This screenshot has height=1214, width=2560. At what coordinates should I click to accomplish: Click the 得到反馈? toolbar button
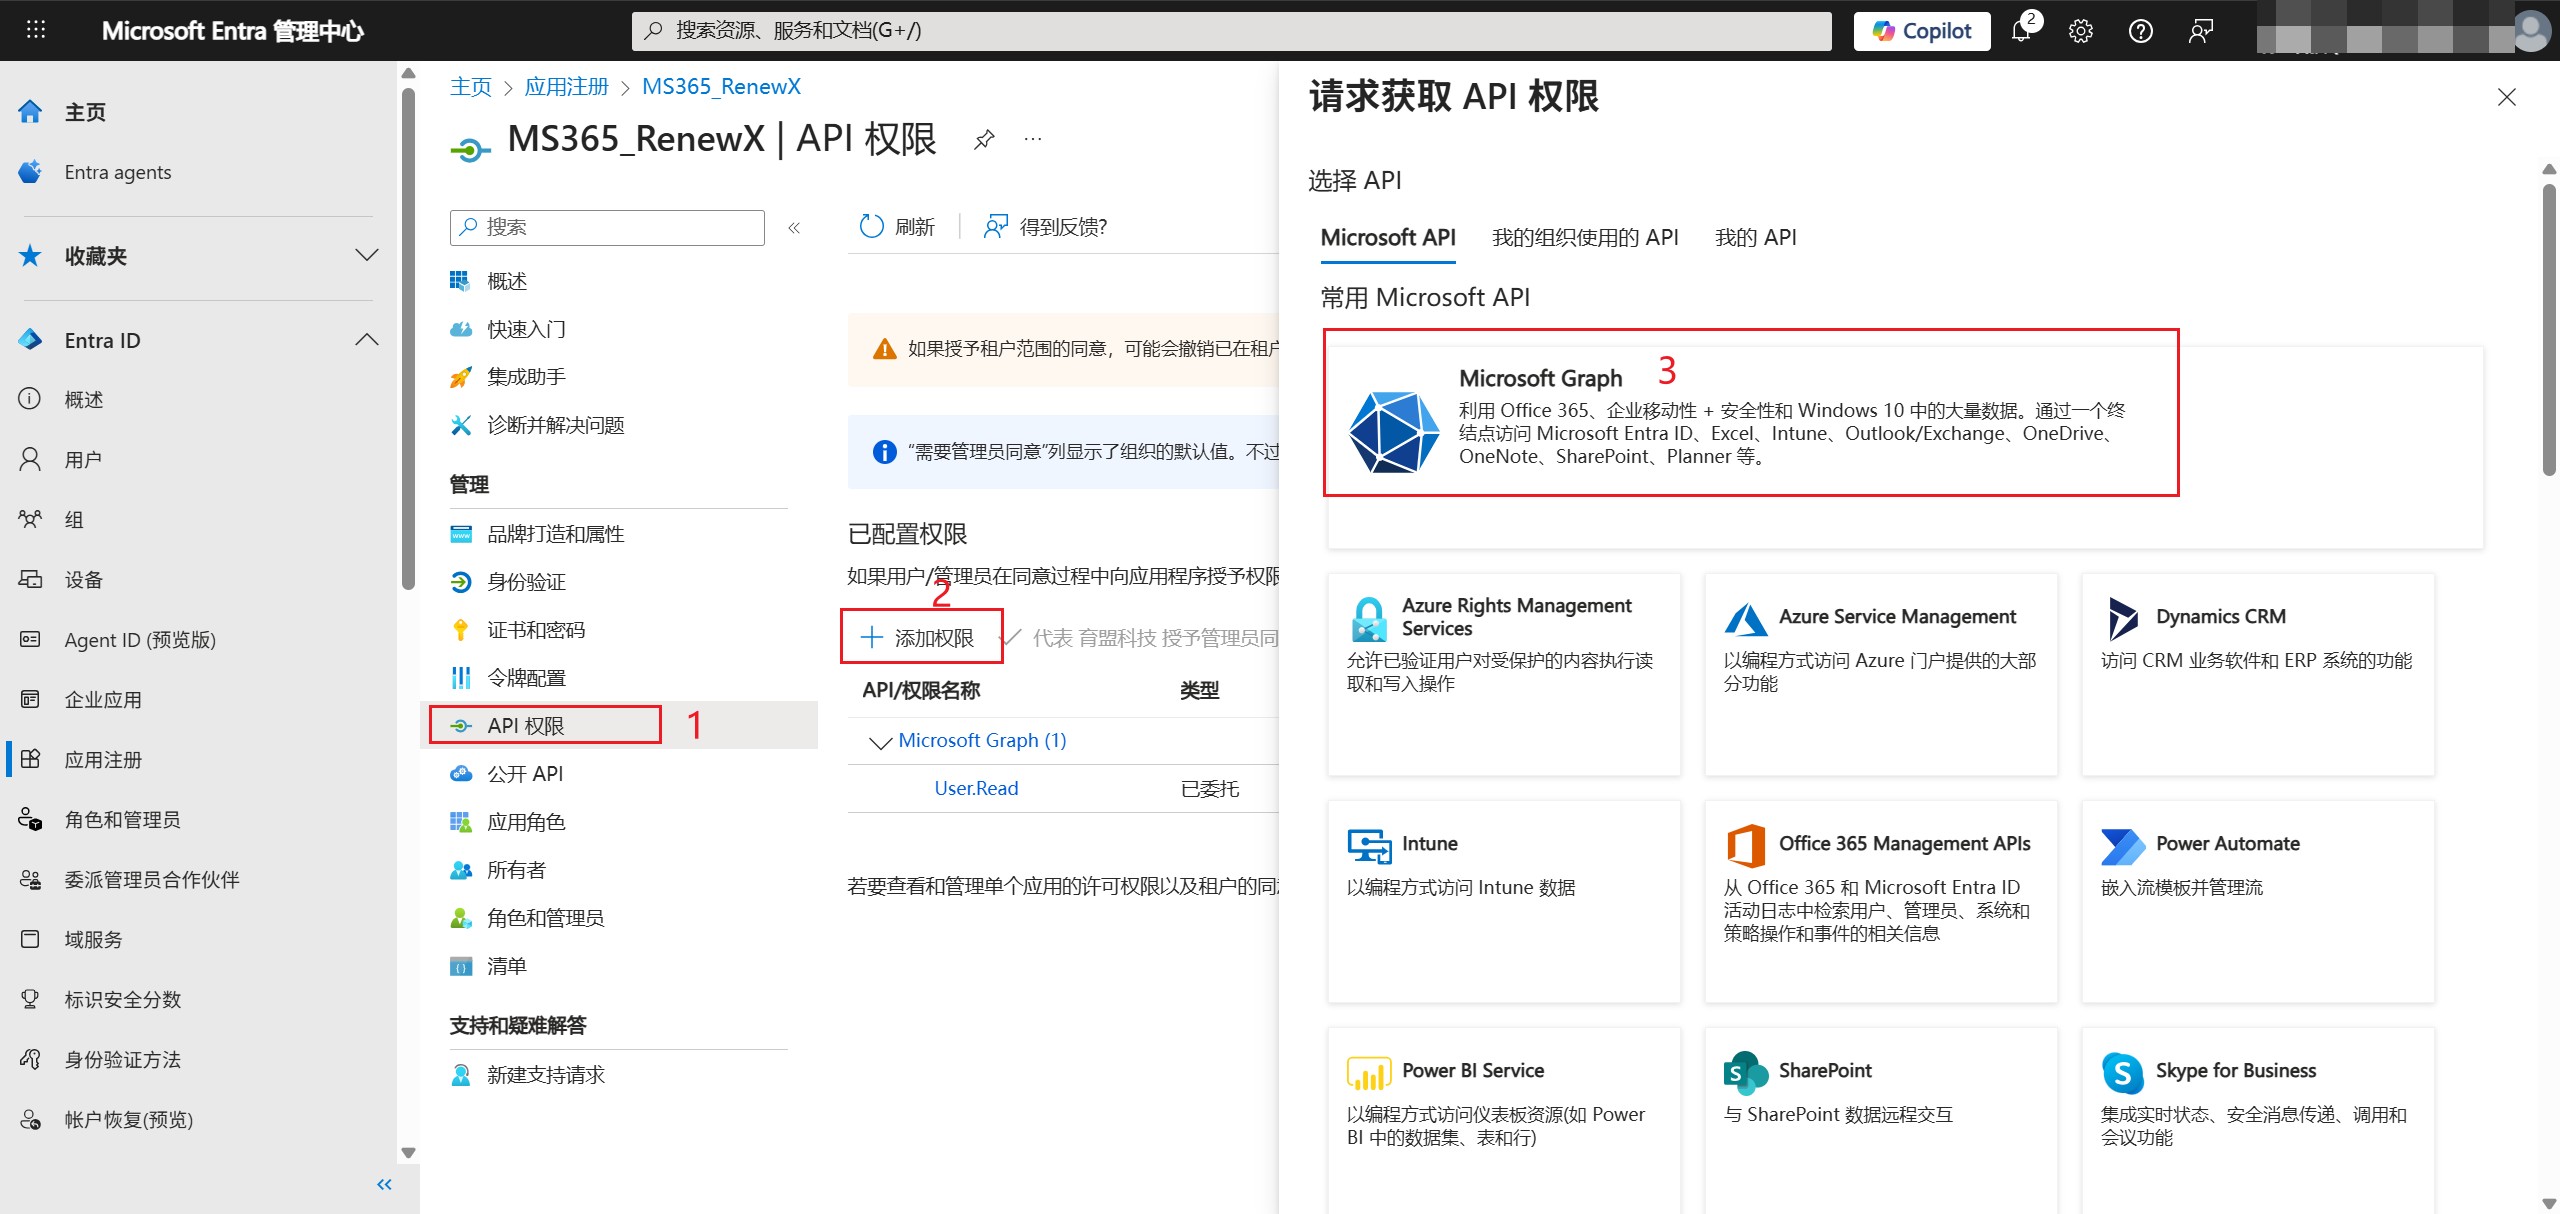[x=1045, y=227]
